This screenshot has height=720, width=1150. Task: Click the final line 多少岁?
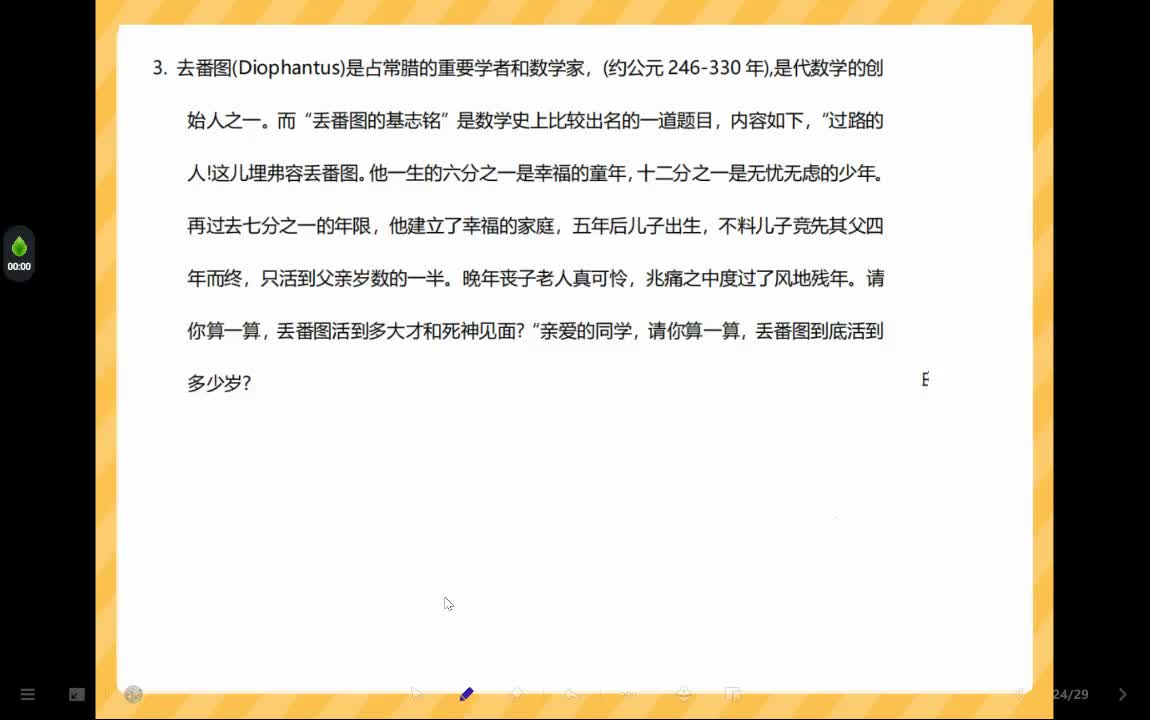pyautogui.click(x=219, y=383)
